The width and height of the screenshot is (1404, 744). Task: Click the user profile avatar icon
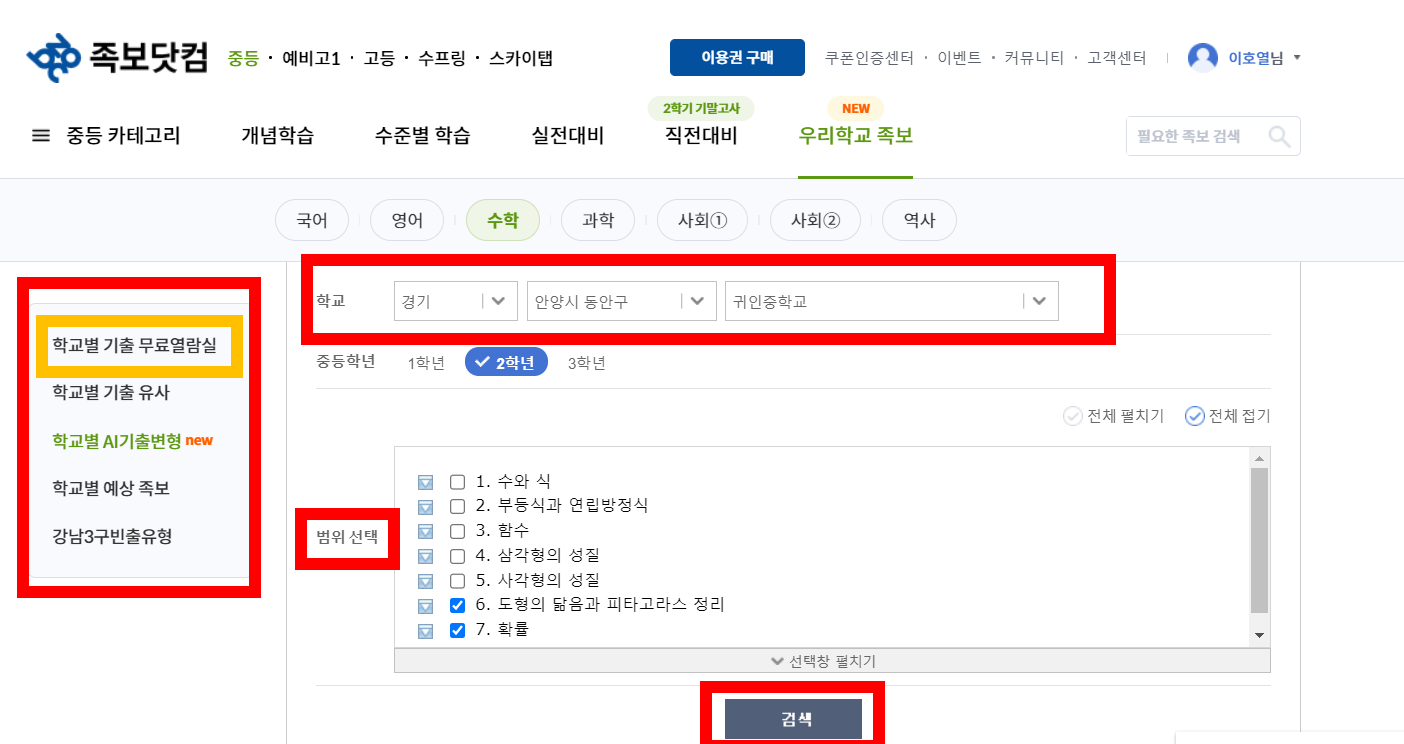click(x=1202, y=57)
